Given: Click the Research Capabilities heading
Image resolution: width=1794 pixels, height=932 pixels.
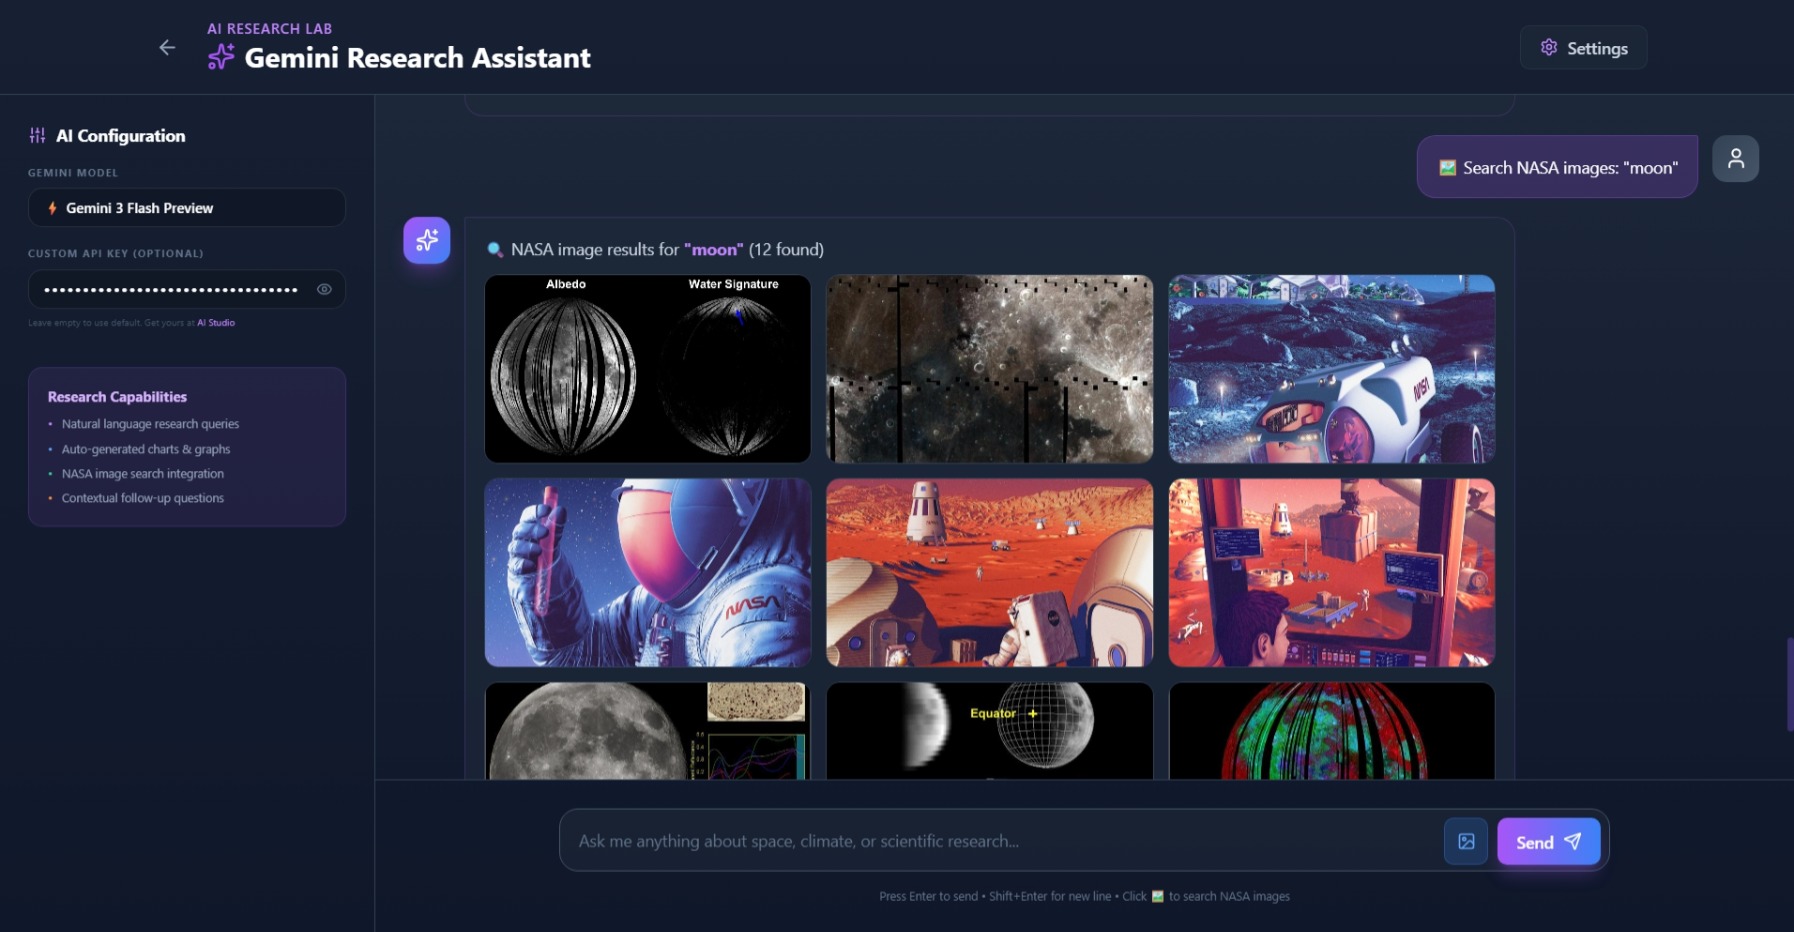Looking at the screenshot, I should [x=117, y=397].
